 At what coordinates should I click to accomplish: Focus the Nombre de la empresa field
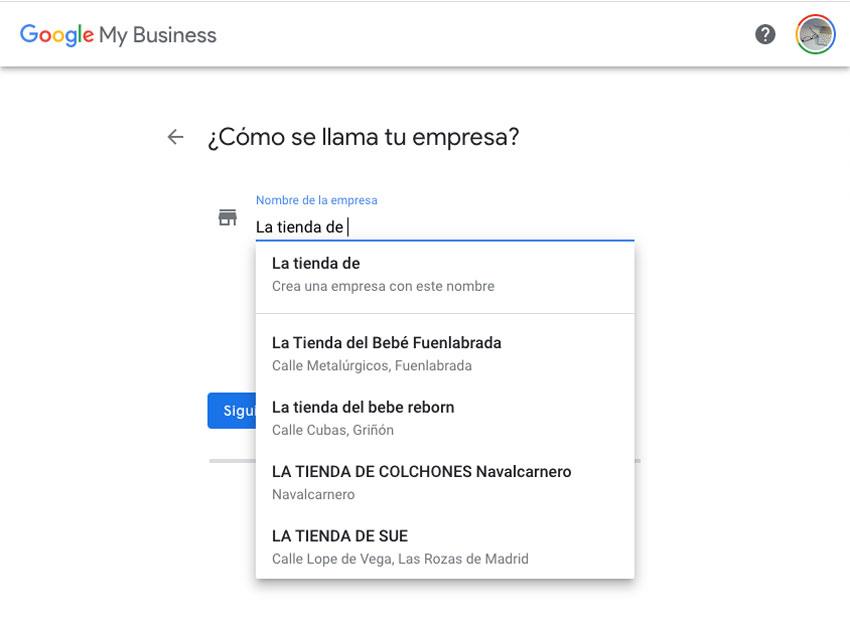(445, 227)
